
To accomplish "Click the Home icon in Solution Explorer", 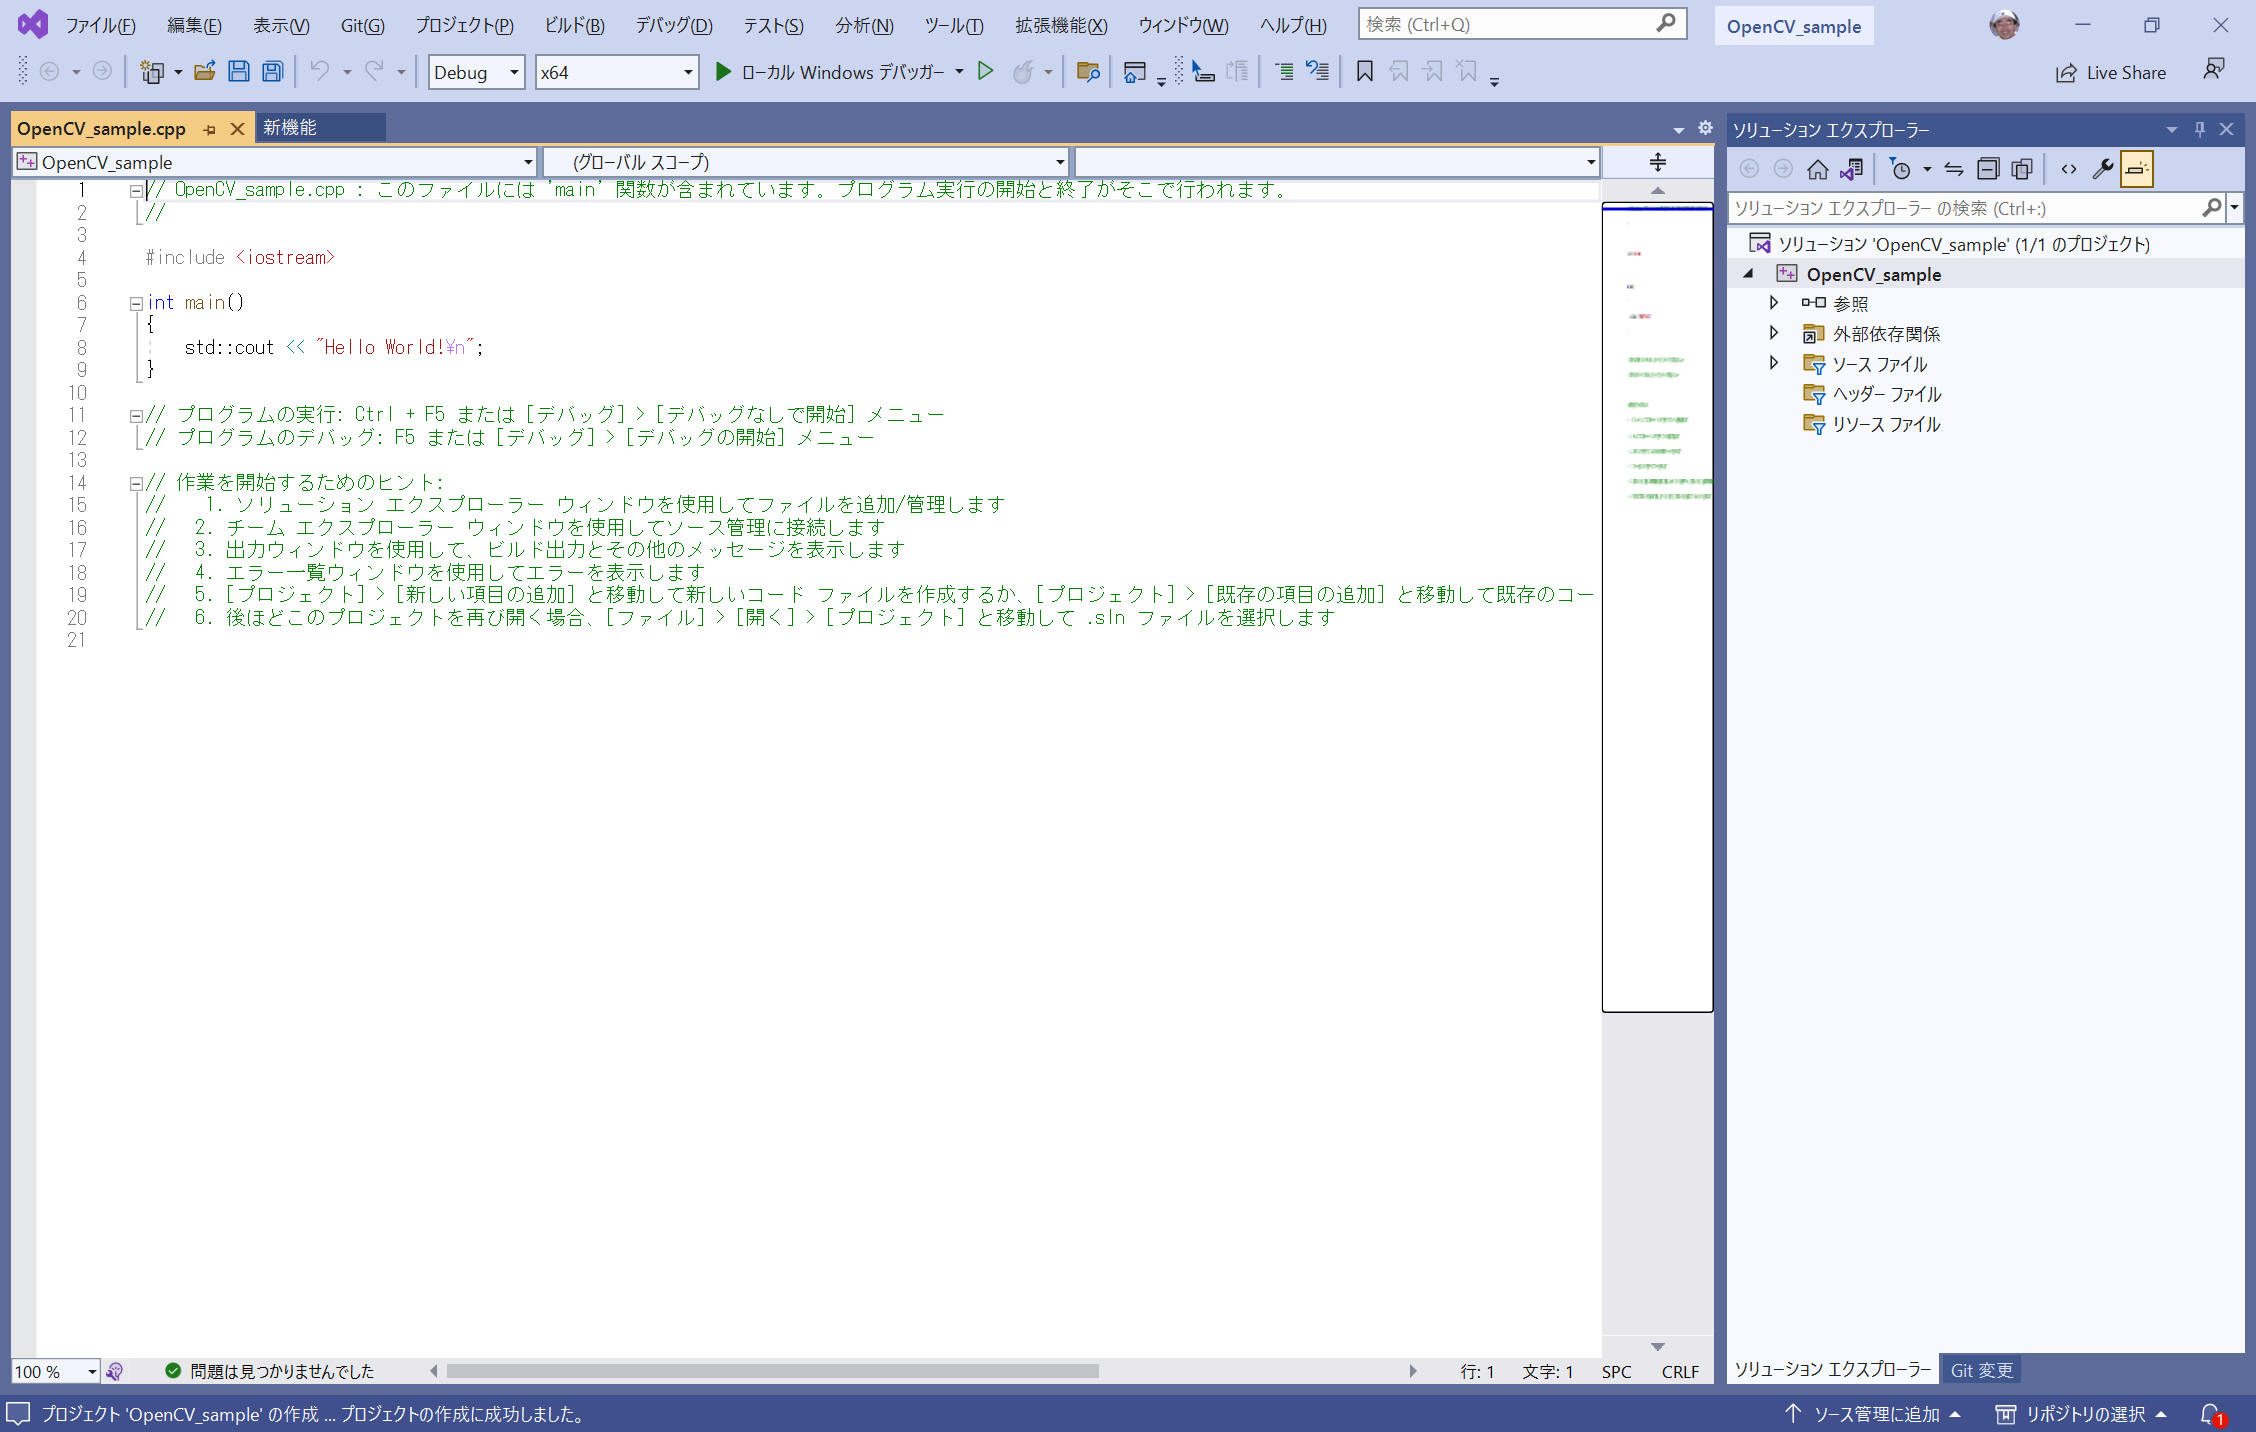I will 1817,169.
